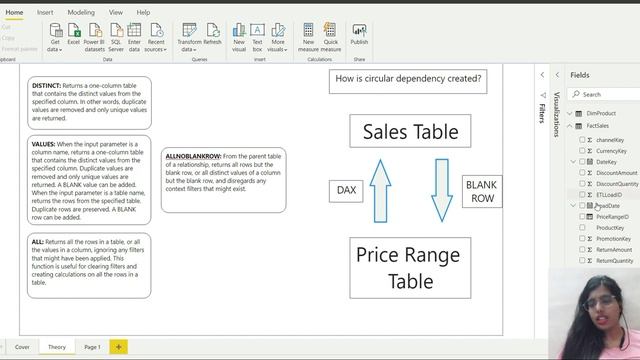Check the channelKey field

coord(582,140)
